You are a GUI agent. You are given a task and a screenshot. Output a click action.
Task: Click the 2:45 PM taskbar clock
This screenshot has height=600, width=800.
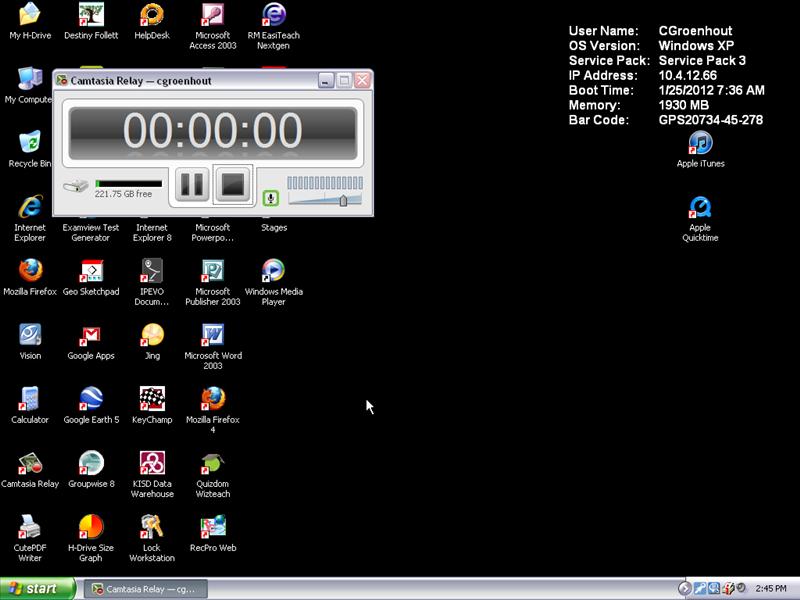[771, 589]
